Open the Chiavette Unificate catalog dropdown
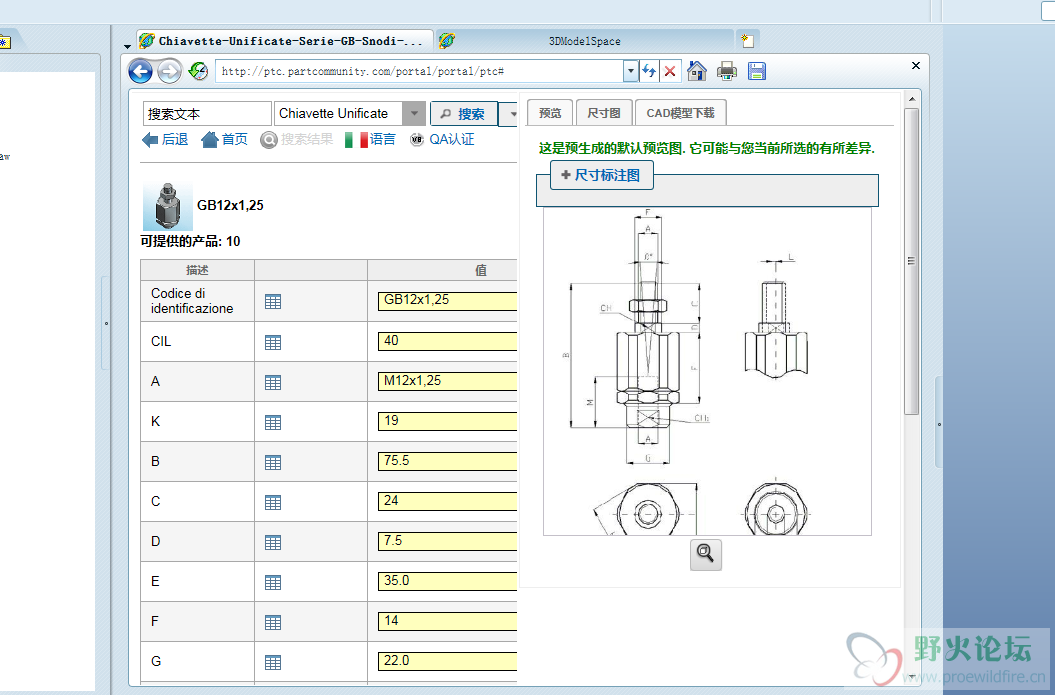This screenshot has height=695, width=1055. [x=414, y=114]
